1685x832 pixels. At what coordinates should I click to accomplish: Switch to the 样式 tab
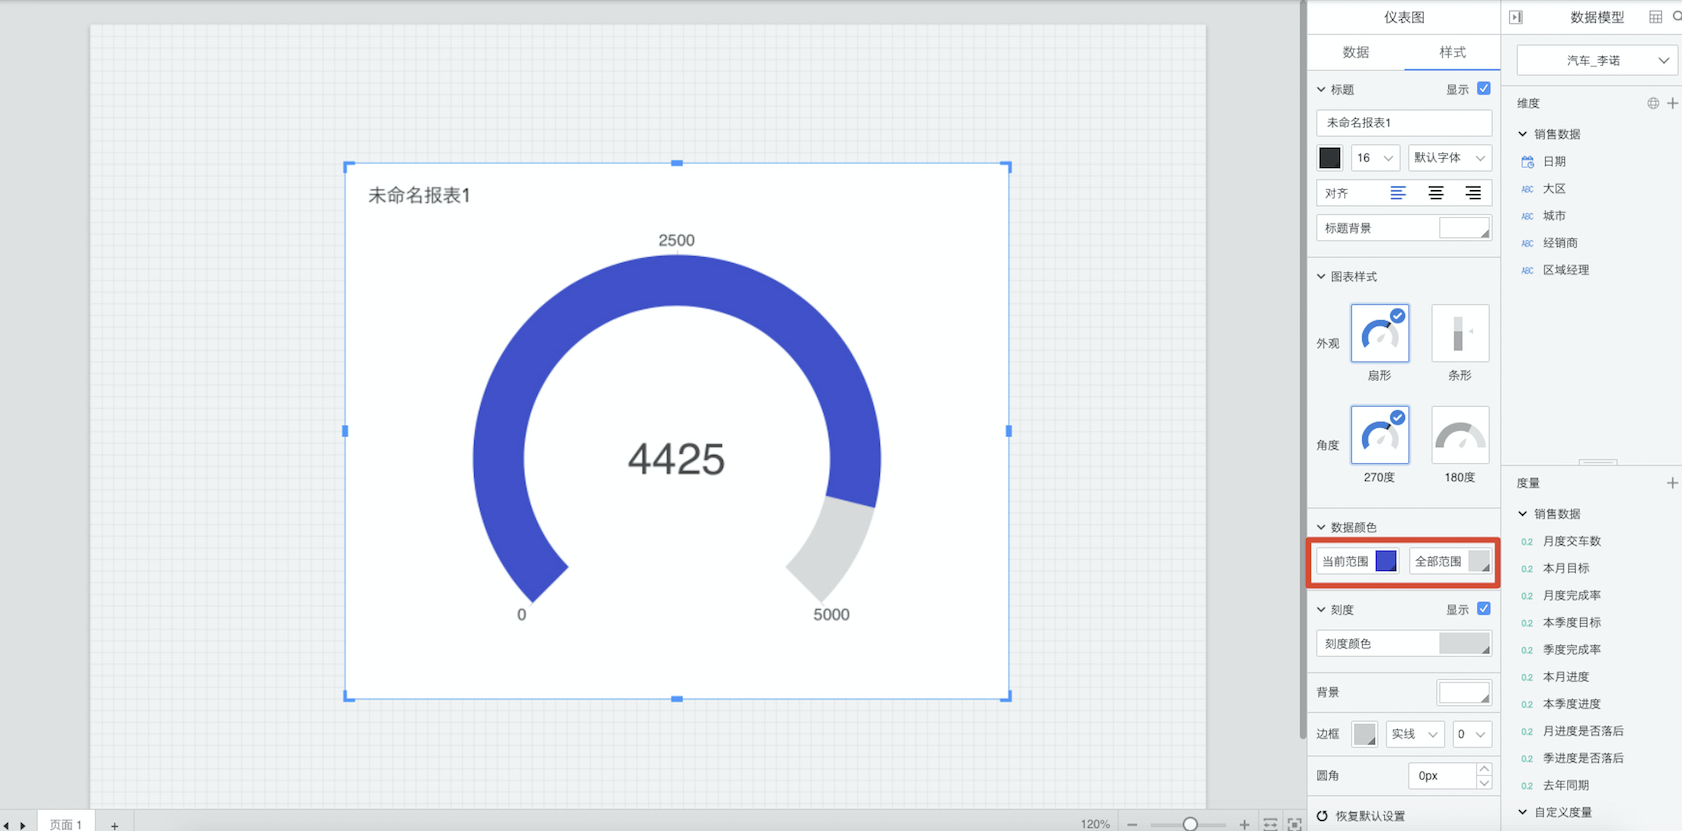pos(1452,53)
